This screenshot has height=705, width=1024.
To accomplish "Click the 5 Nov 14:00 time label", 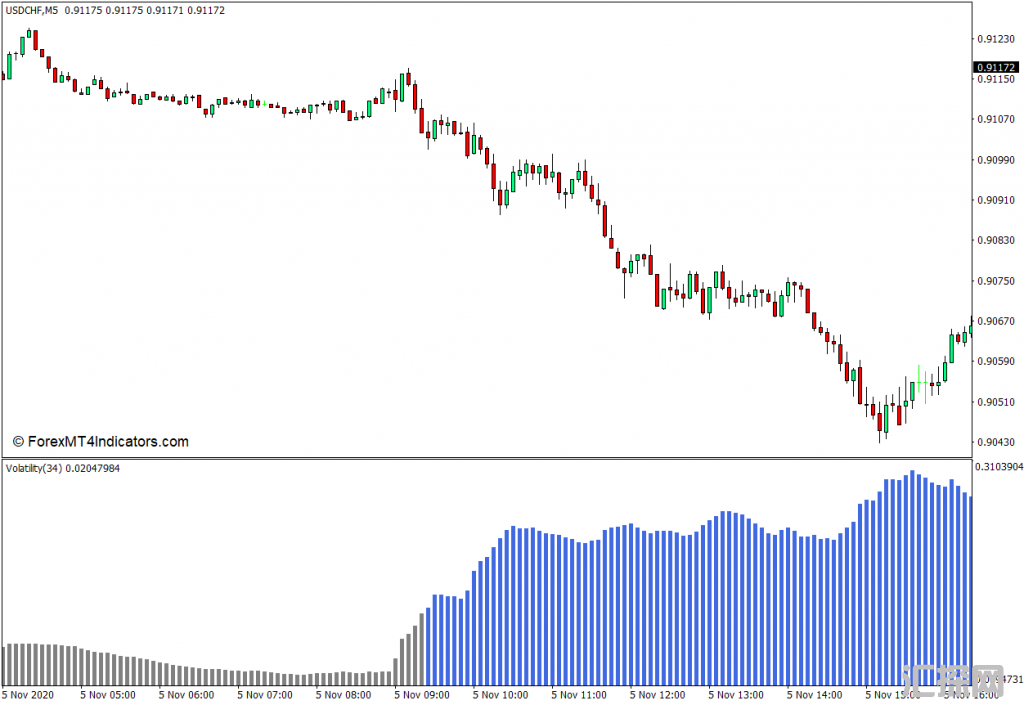I will pyautogui.click(x=815, y=694).
